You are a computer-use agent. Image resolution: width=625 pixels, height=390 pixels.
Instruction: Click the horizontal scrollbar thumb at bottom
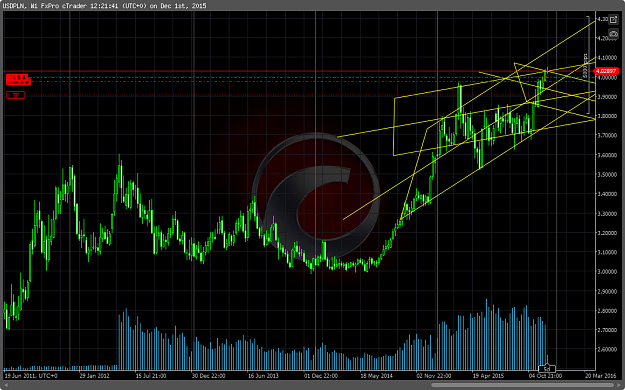522,385
